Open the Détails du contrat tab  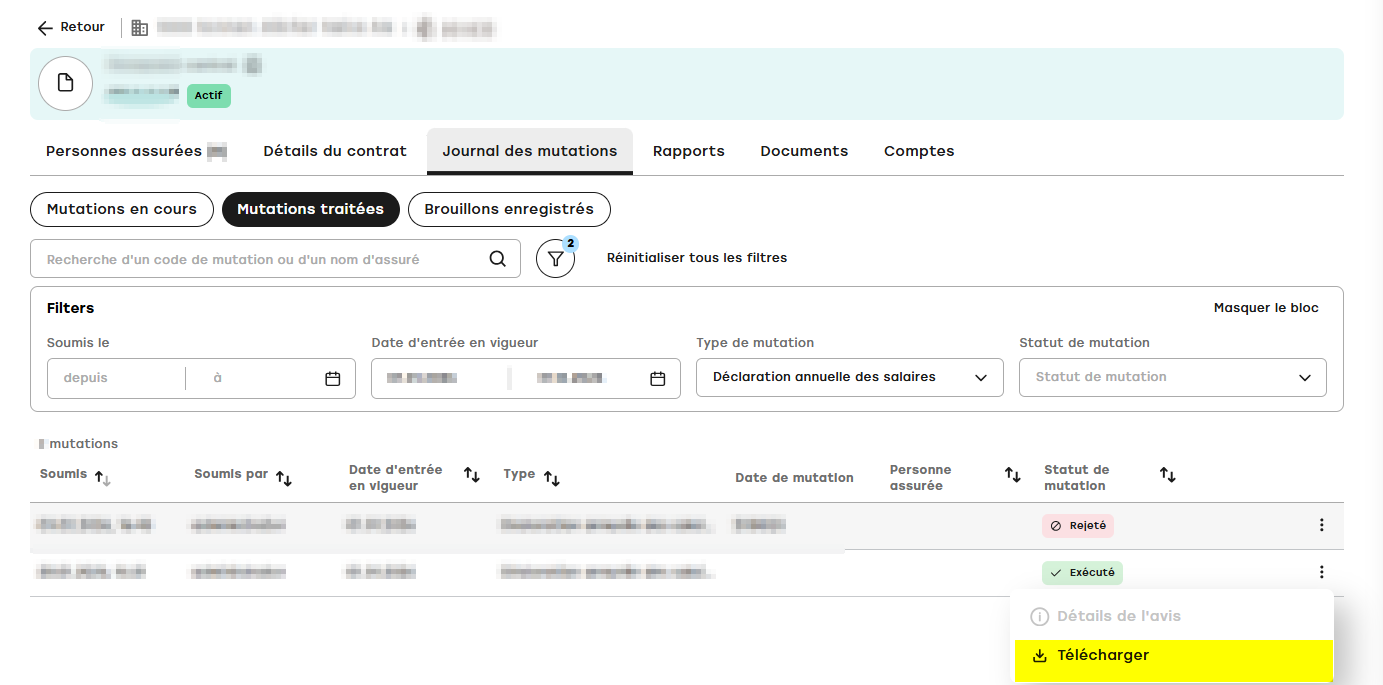click(335, 151)
